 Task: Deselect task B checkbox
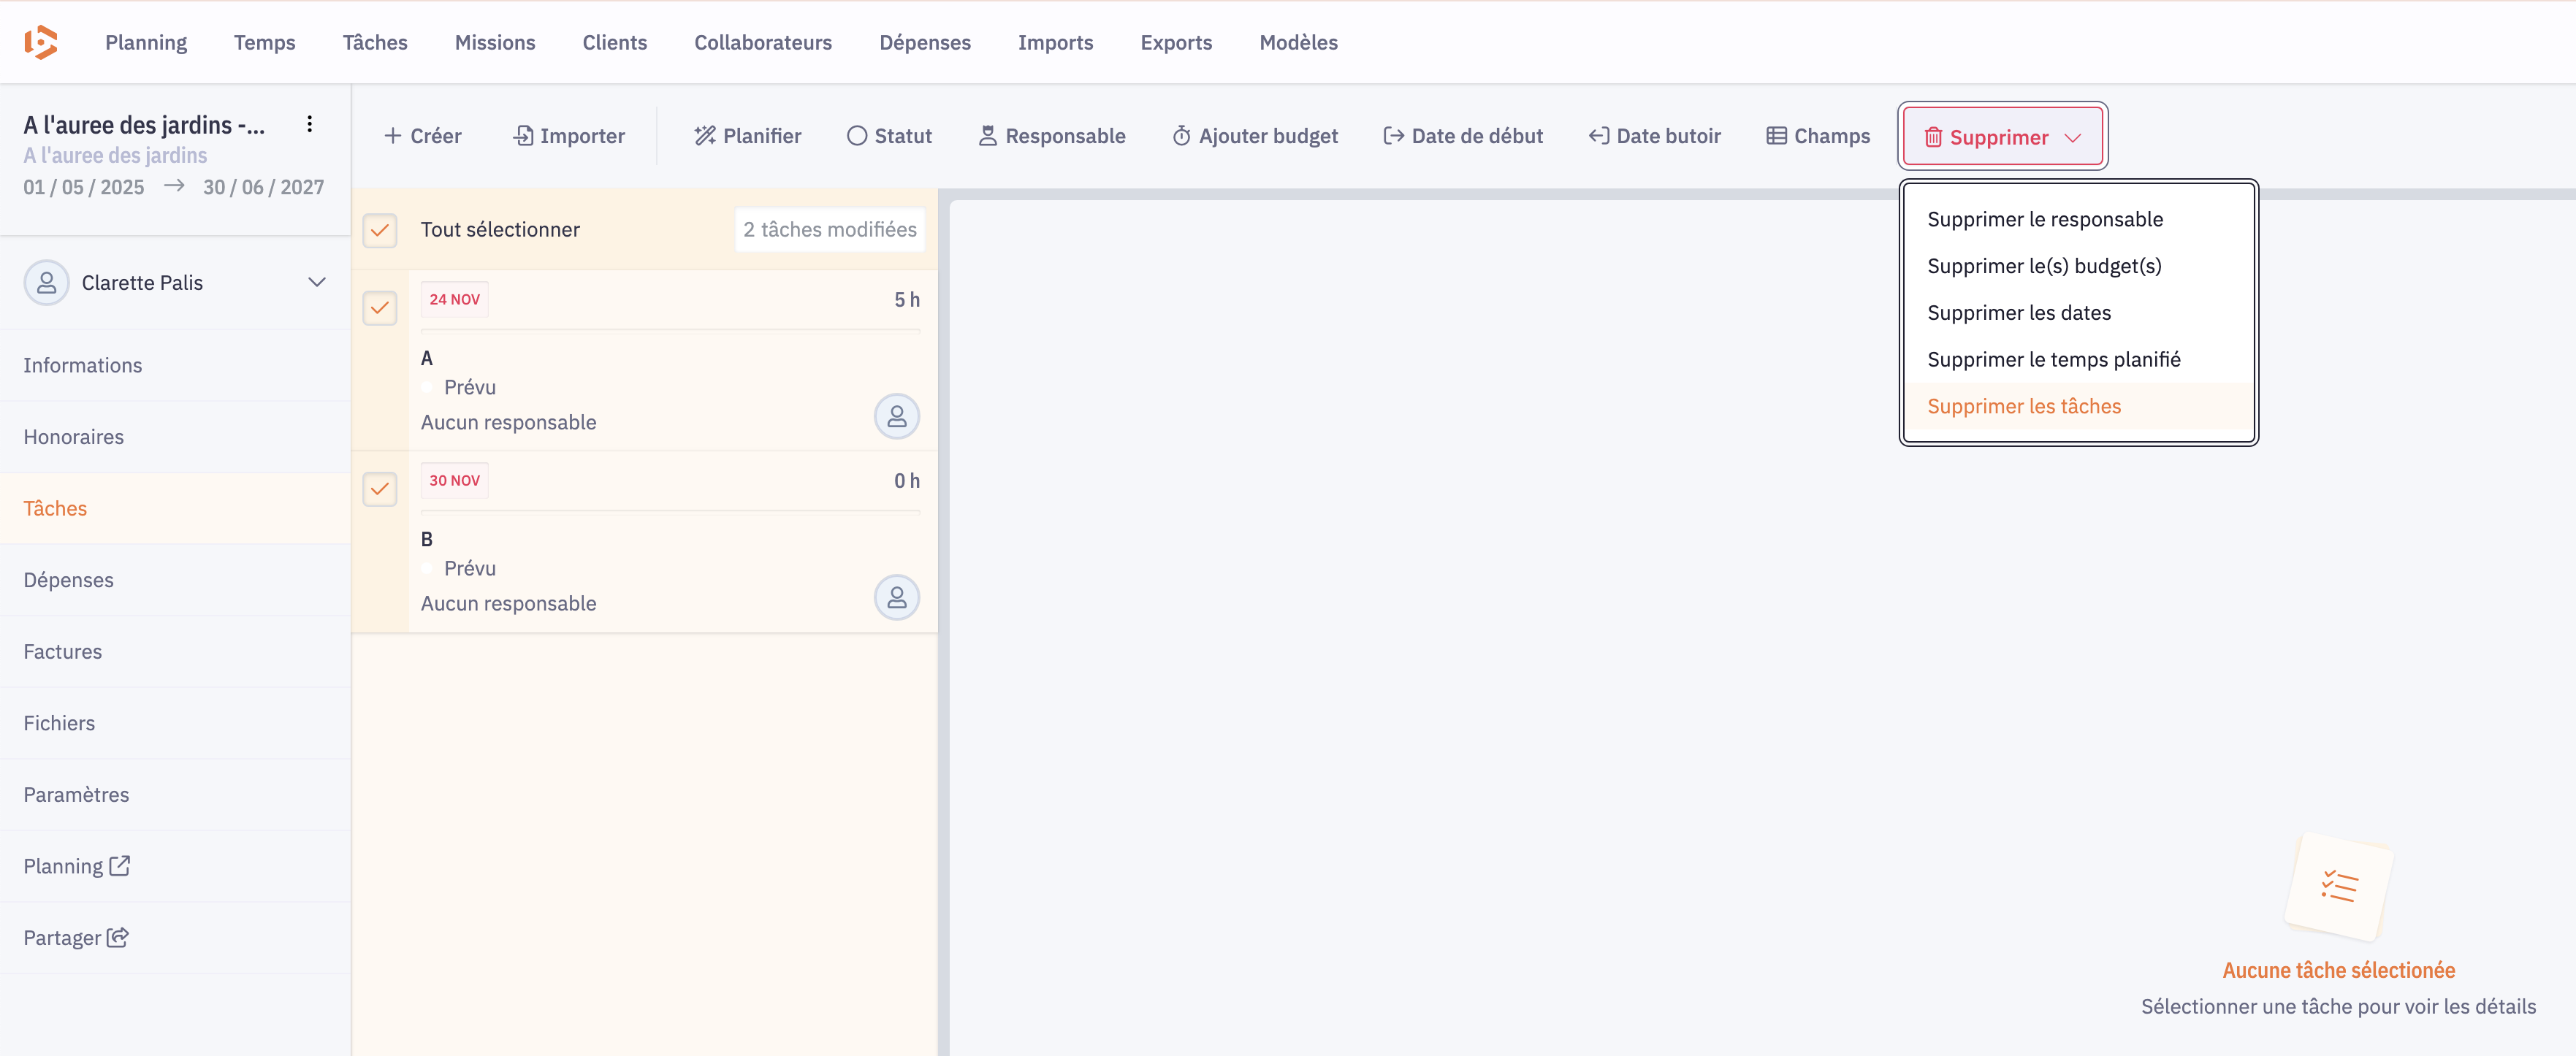tap(380, 489)
